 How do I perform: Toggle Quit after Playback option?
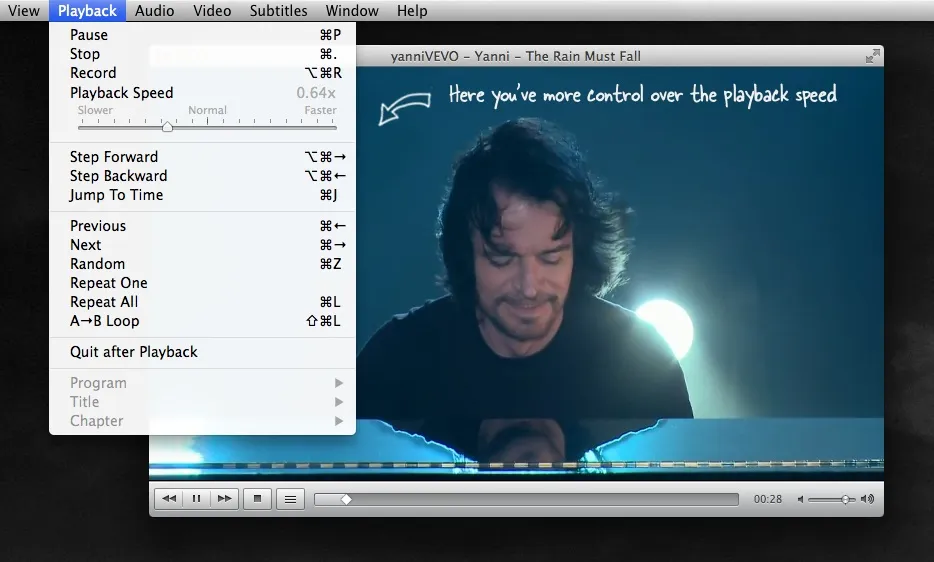click(x=203, y=352)
